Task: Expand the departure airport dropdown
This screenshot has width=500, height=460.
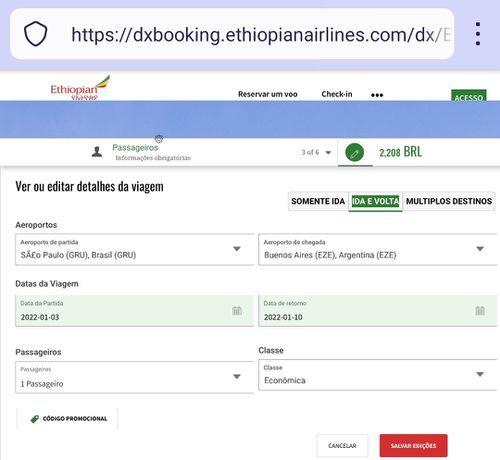Action: point(134,250)
